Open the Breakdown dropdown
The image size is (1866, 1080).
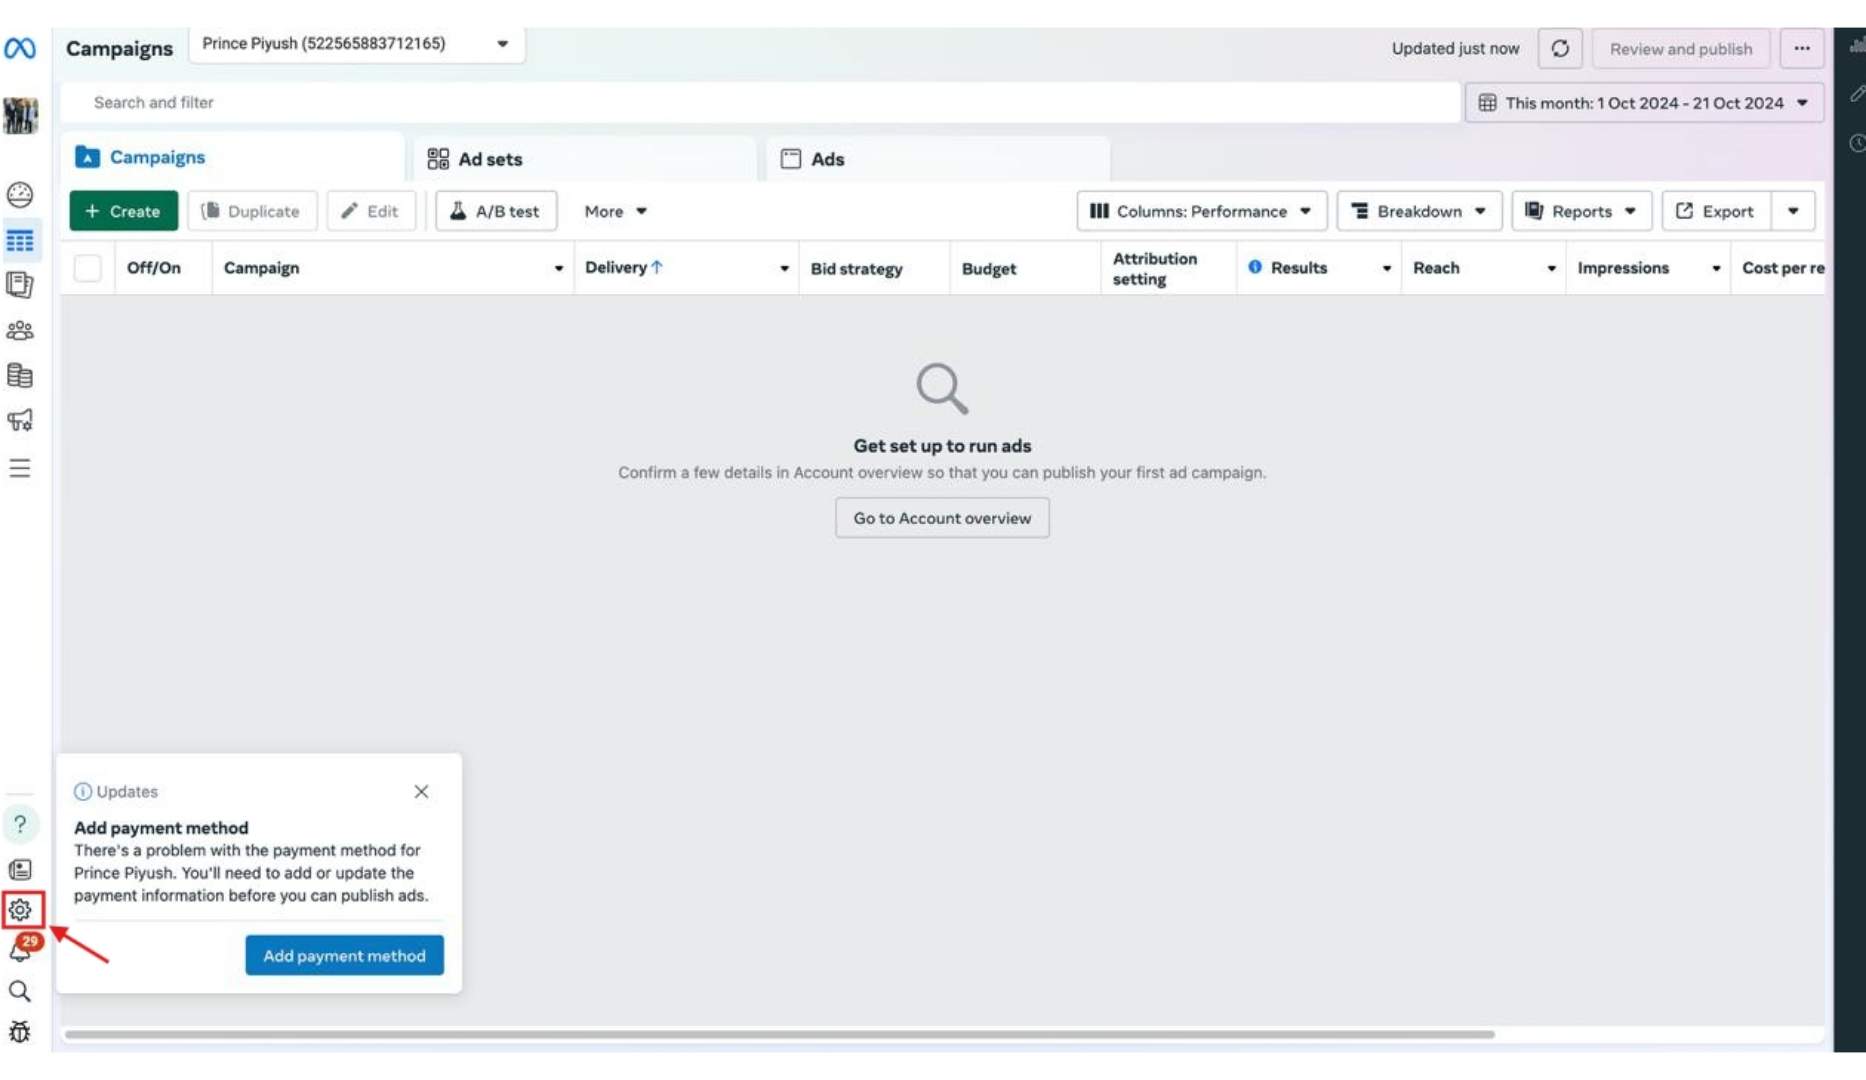click(x=1418, y=211)
